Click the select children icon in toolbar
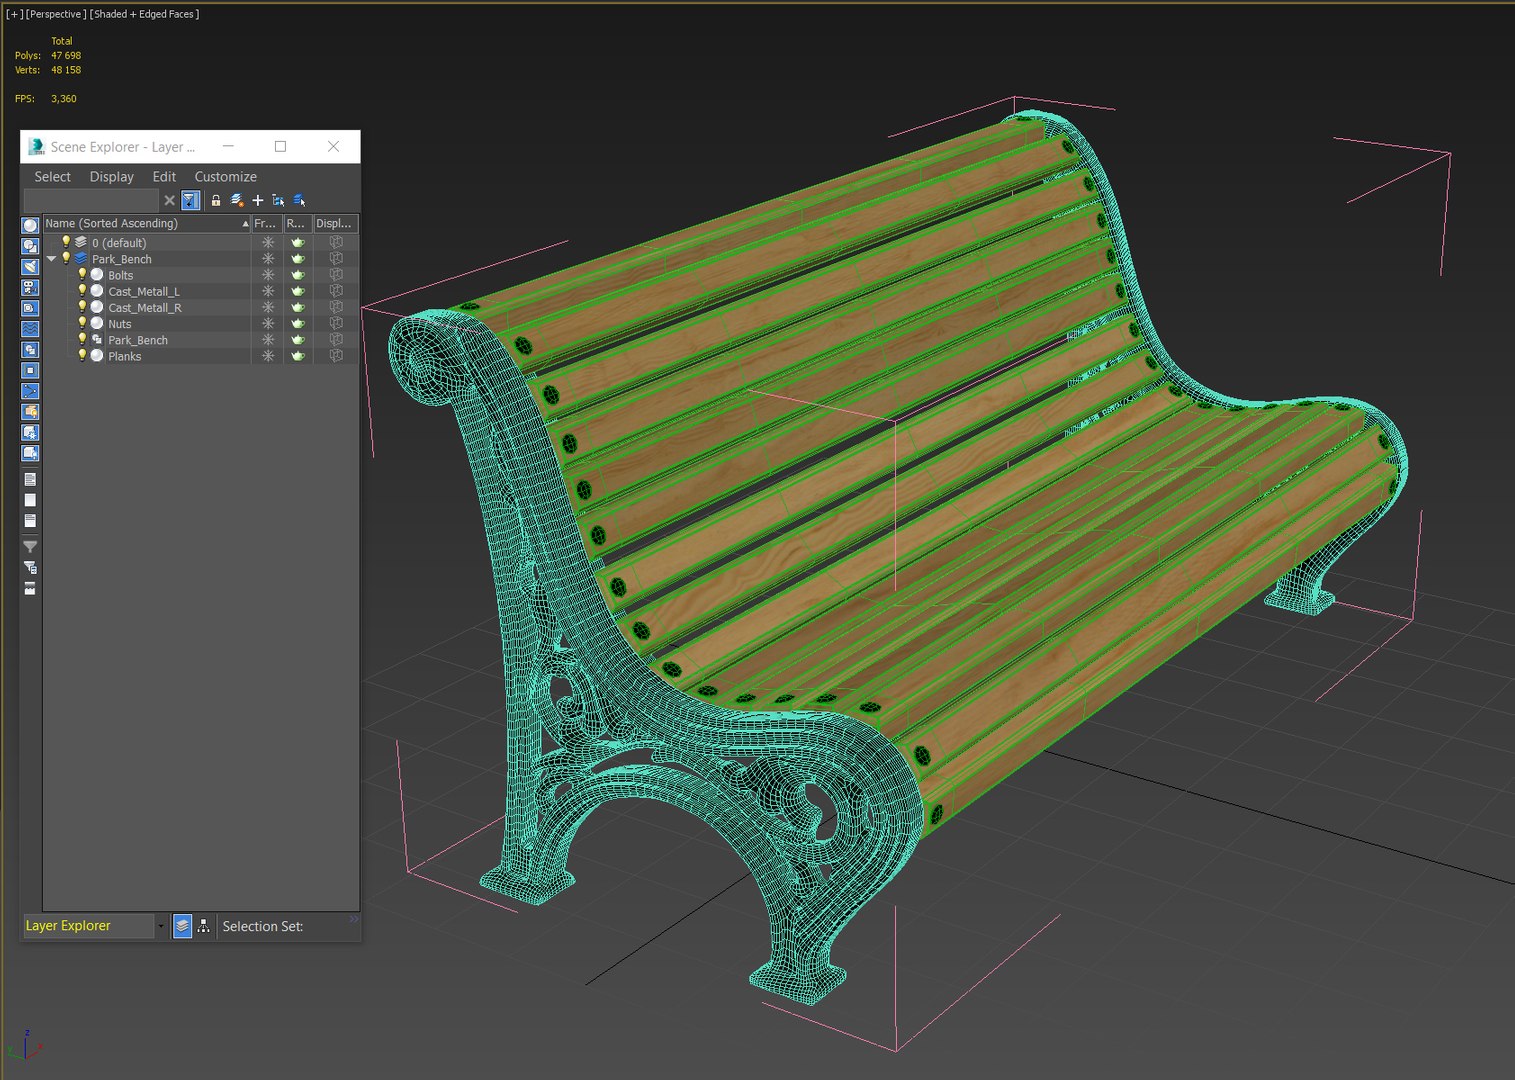The width and height of the screenshot is (1515, 1080). click(278, 200)
